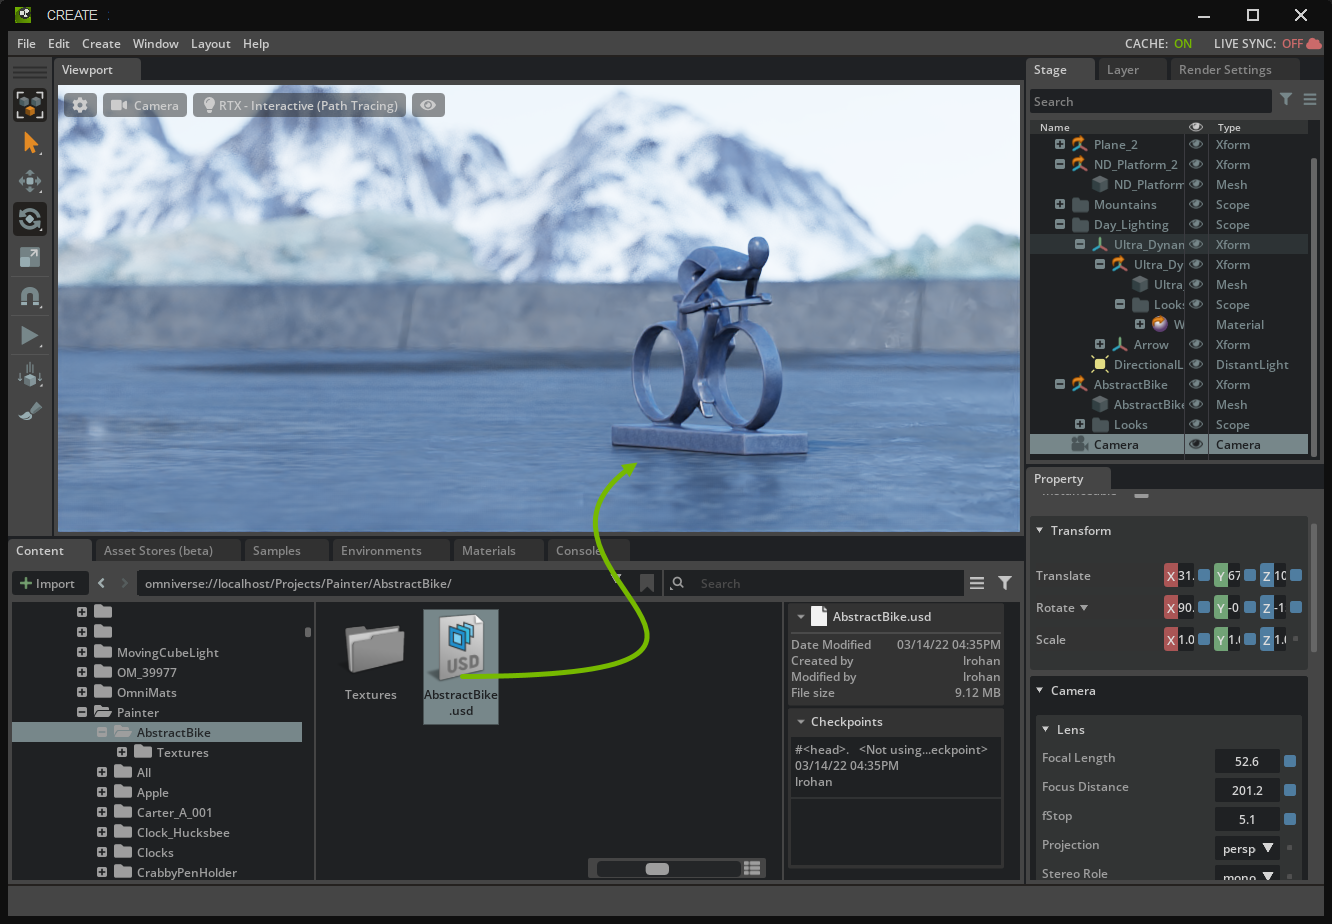Click Content browser back arrow
This screenshot has height=924, width=1332.
click(102, 583)
